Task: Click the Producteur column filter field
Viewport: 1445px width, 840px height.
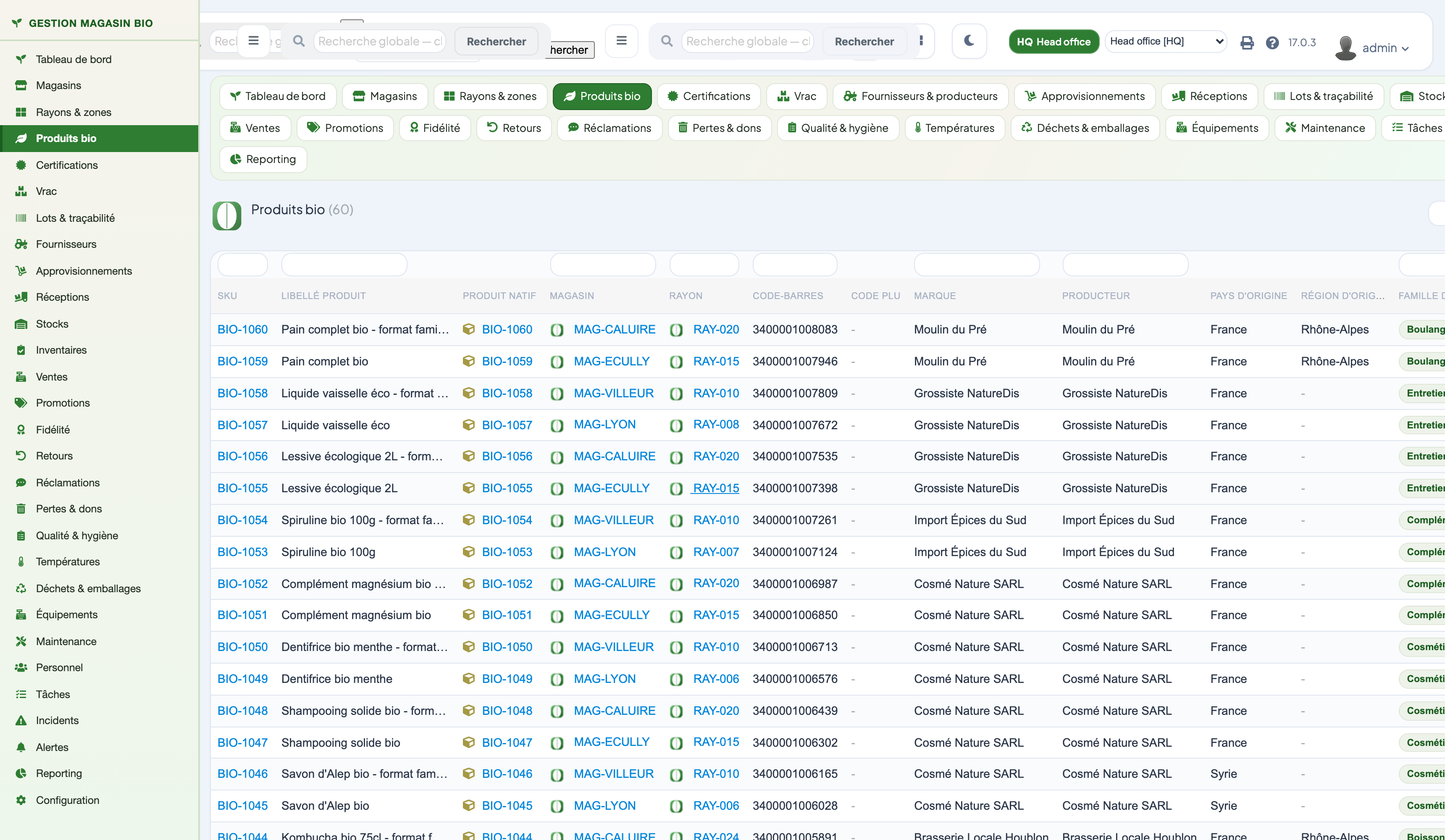Action: 1125,265
